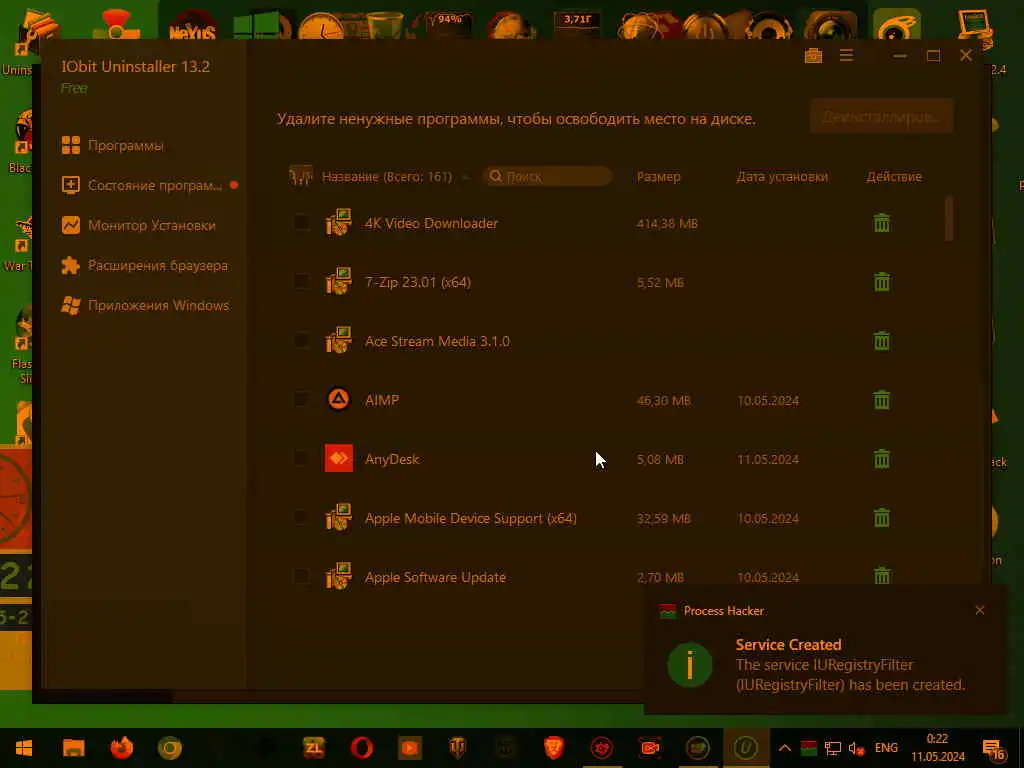Click the Process Hacker tray icon
Image resolution: width=1024 pixels, height=768 pixels.
click(808, 748)
